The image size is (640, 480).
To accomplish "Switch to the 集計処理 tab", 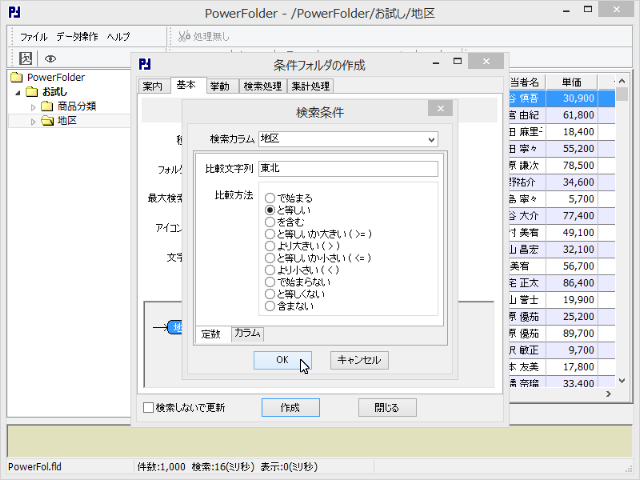I will click(x=311, y=86).
